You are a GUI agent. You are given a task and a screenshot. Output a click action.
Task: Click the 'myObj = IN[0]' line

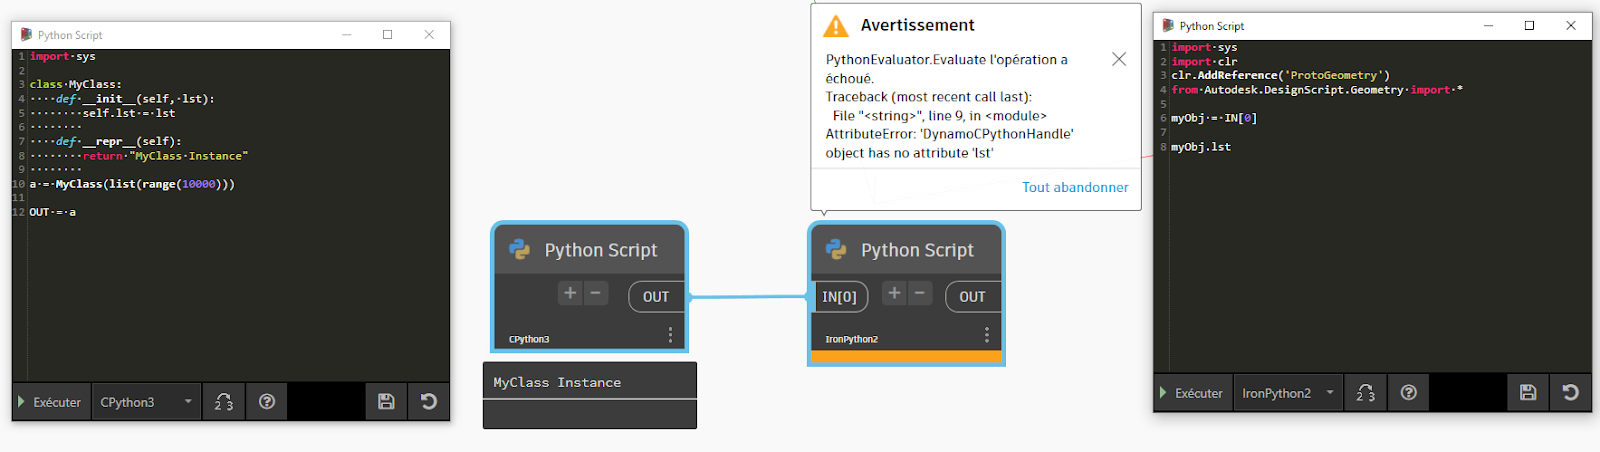coord(1214,118)
